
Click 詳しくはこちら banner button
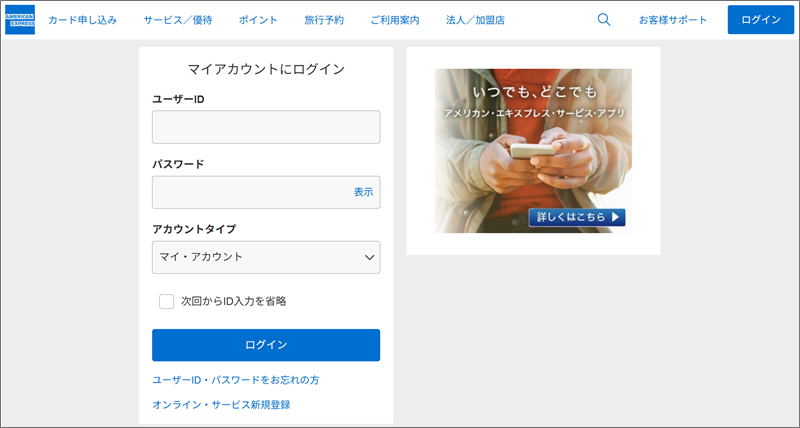point(577,217)
